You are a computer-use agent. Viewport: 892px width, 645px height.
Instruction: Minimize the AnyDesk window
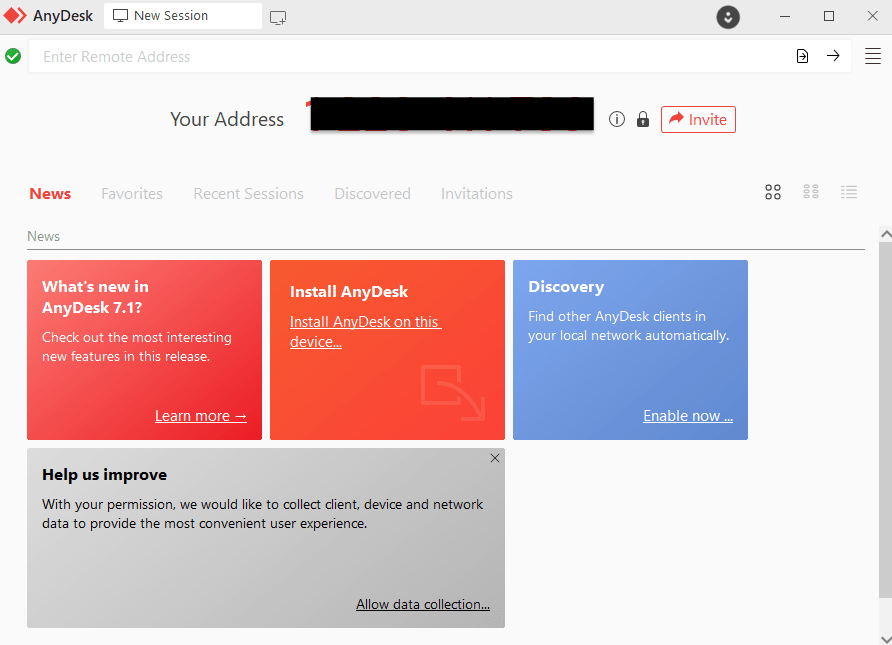point(785,16)
